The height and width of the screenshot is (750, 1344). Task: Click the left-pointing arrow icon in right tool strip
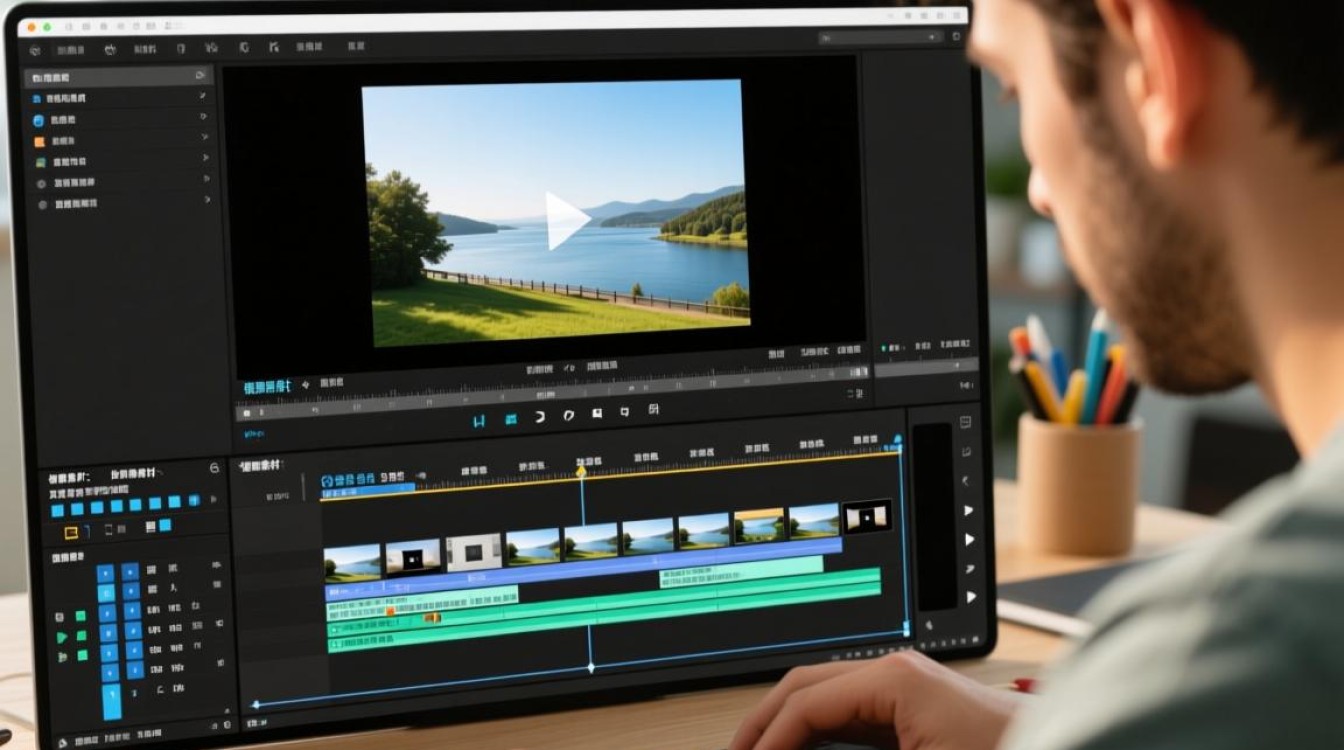click(966, 481)
